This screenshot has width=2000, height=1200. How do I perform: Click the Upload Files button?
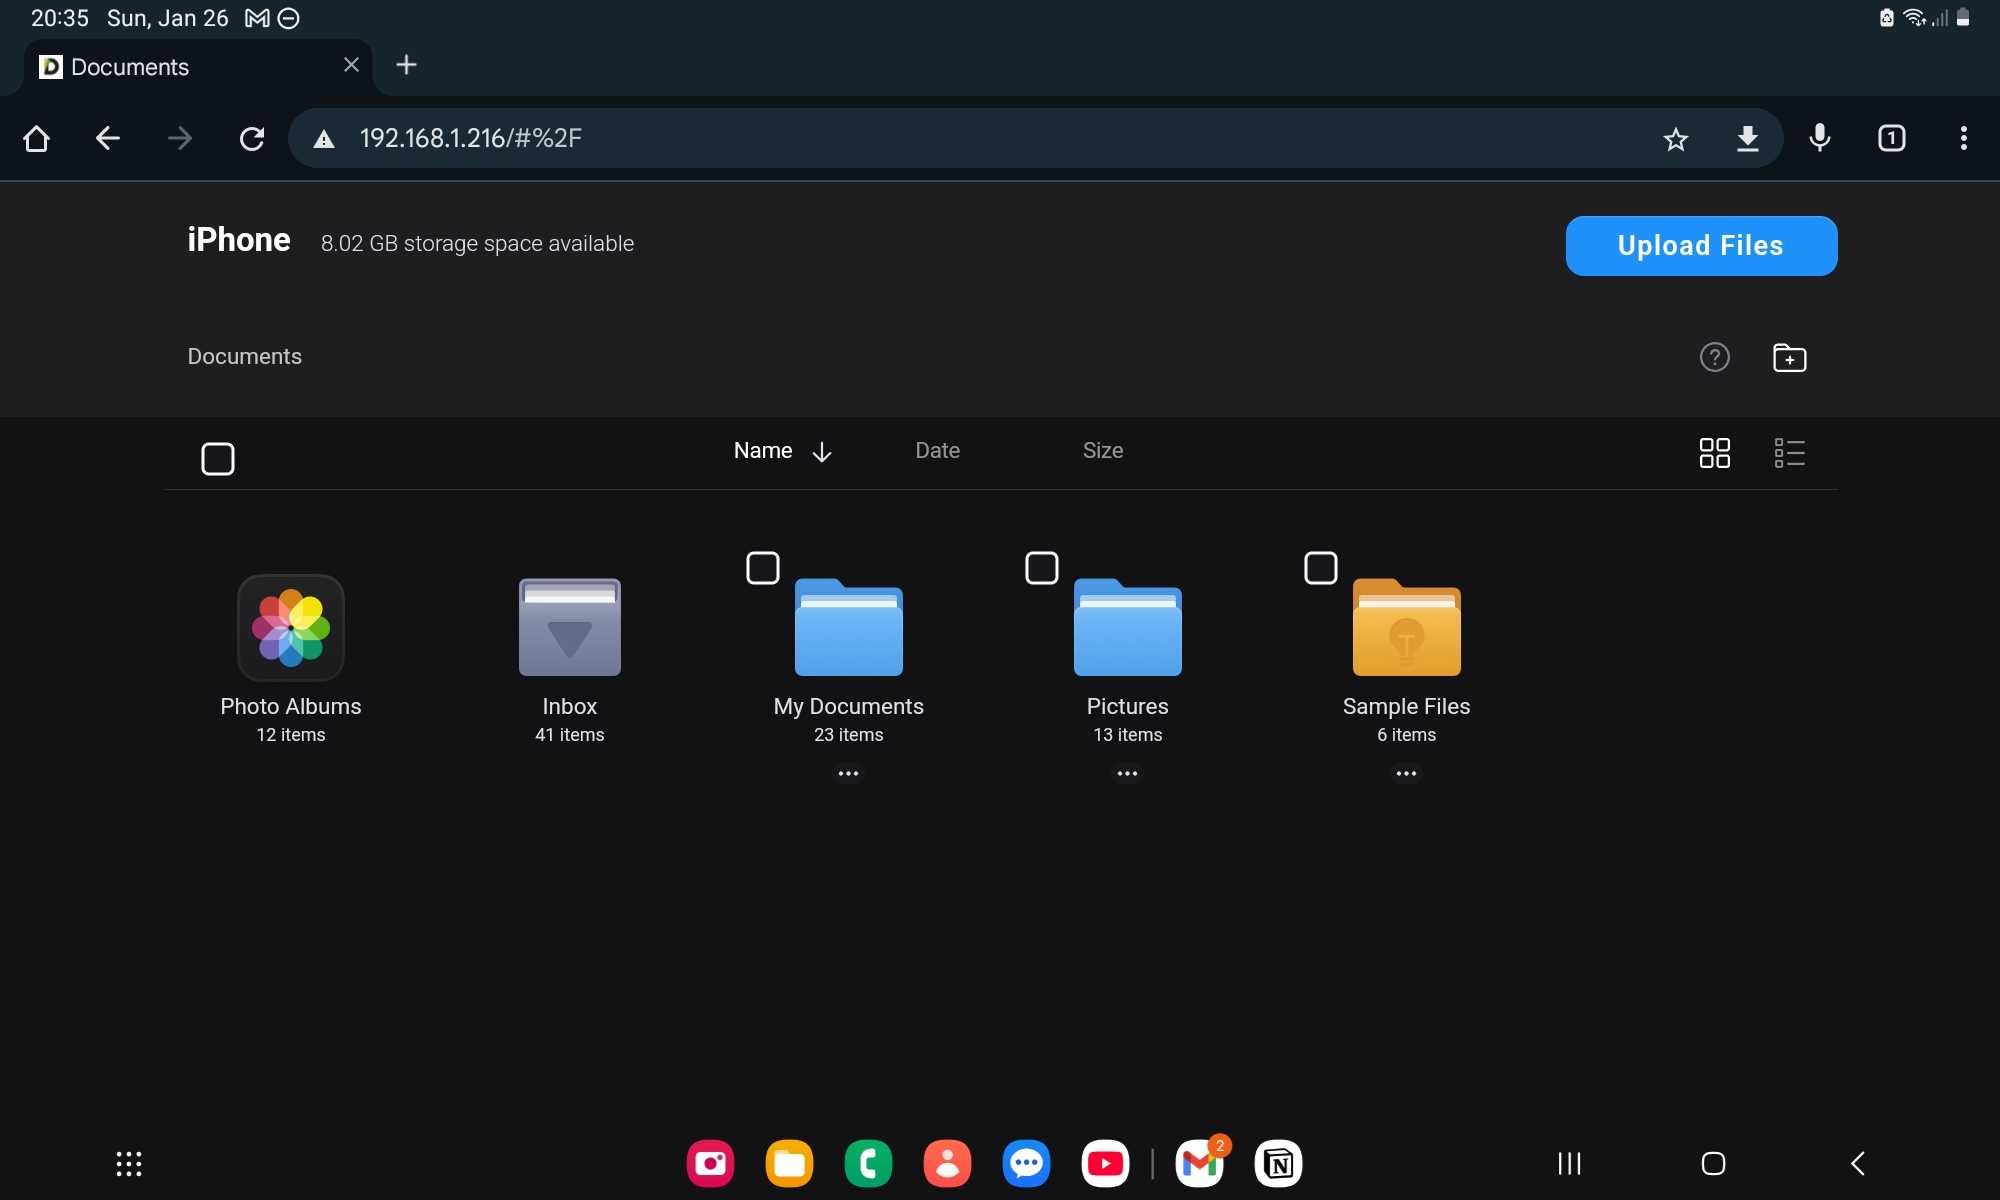point(1700,246)
